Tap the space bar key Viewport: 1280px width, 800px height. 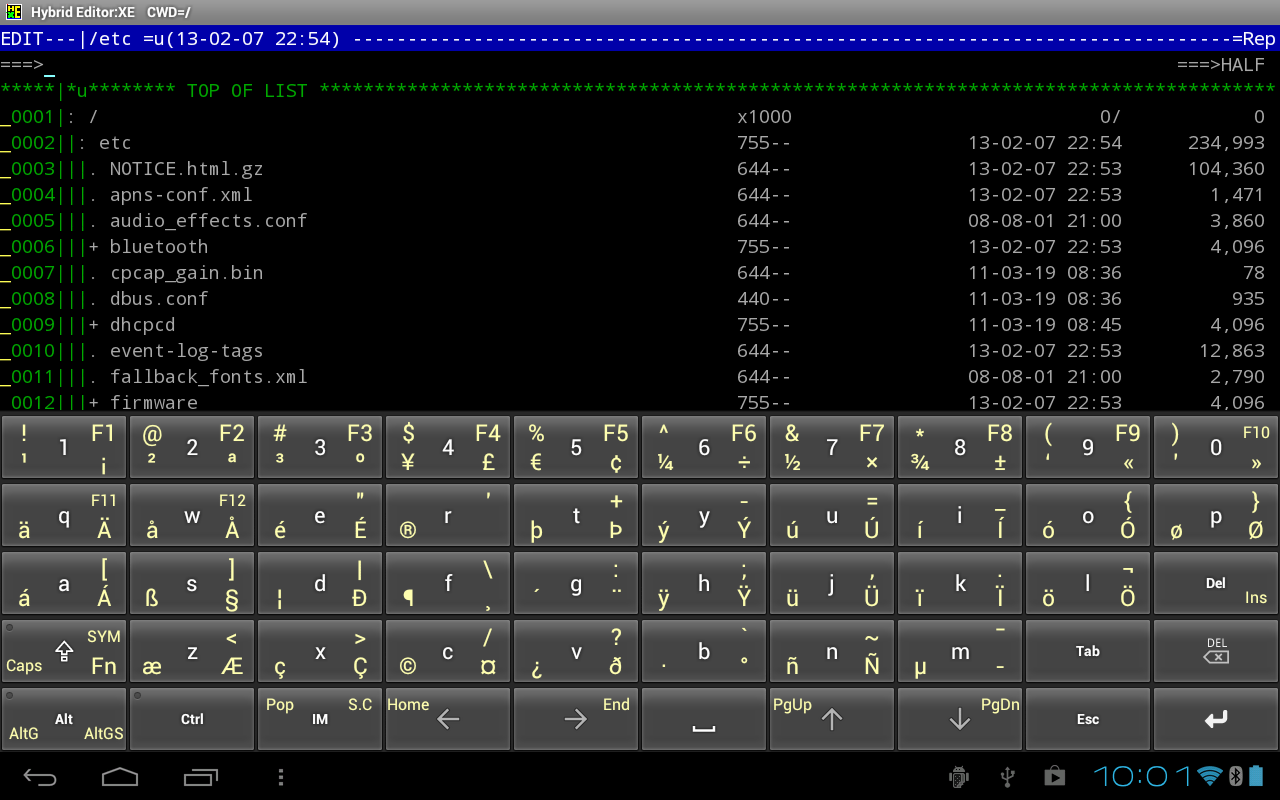pos(704,719)
